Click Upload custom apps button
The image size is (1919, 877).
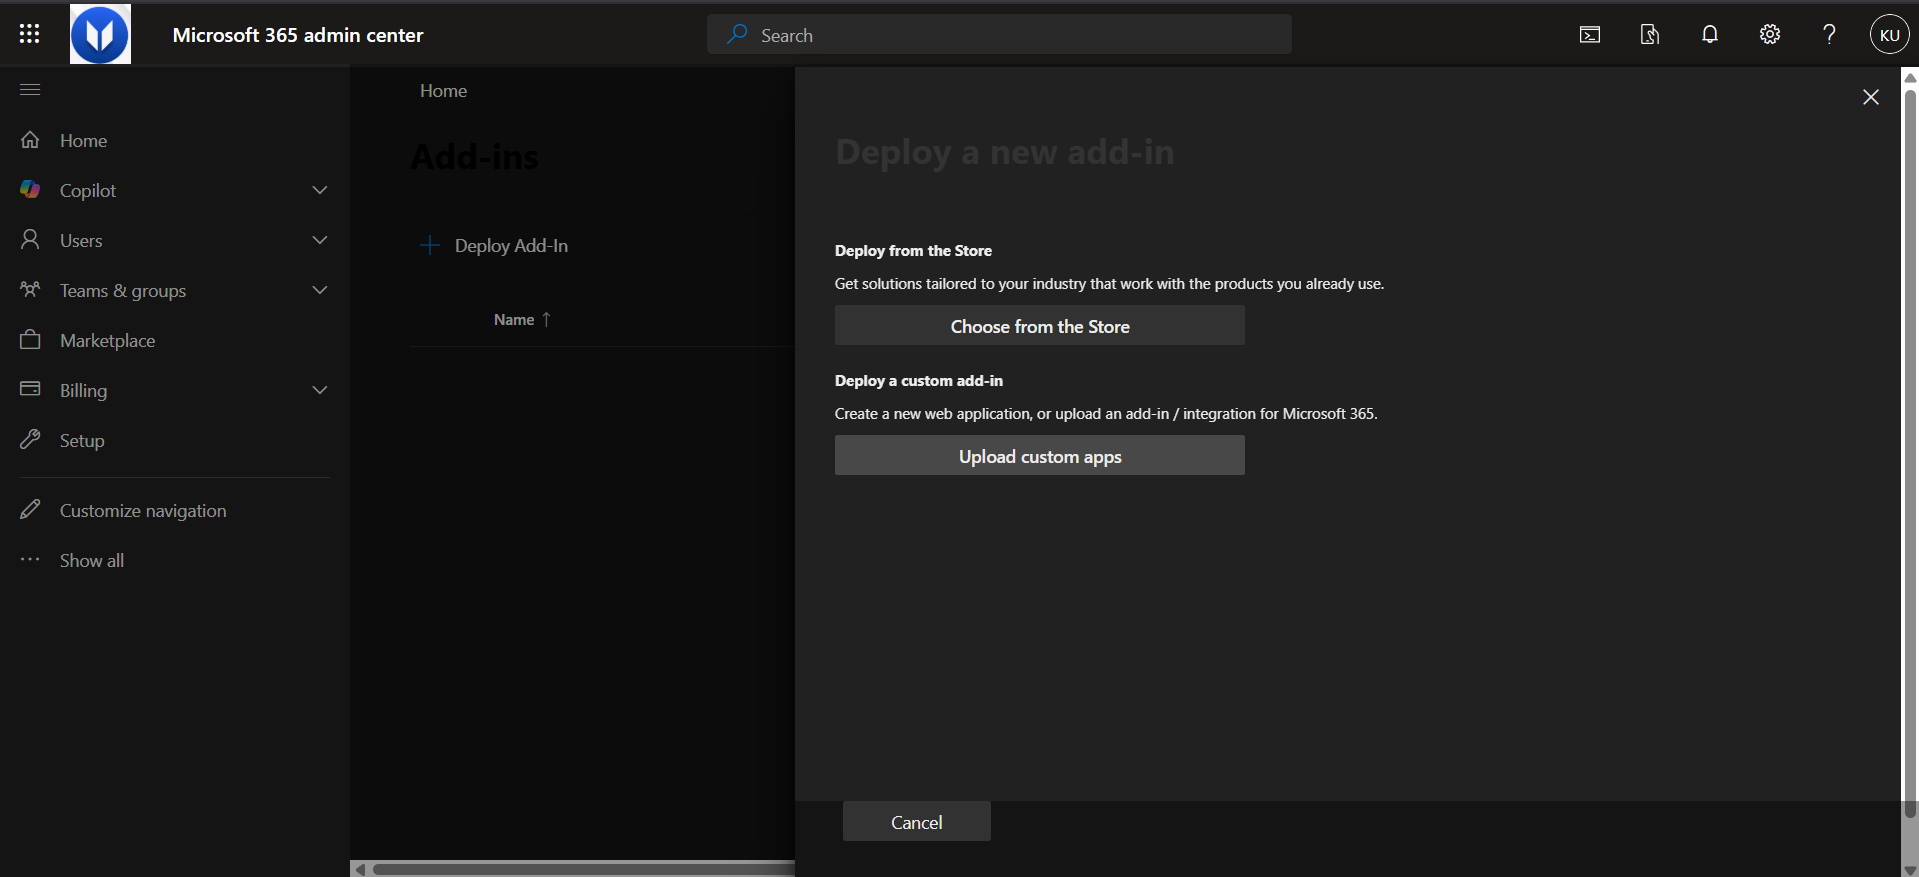pyautogui.click(x=1040, y=456)
